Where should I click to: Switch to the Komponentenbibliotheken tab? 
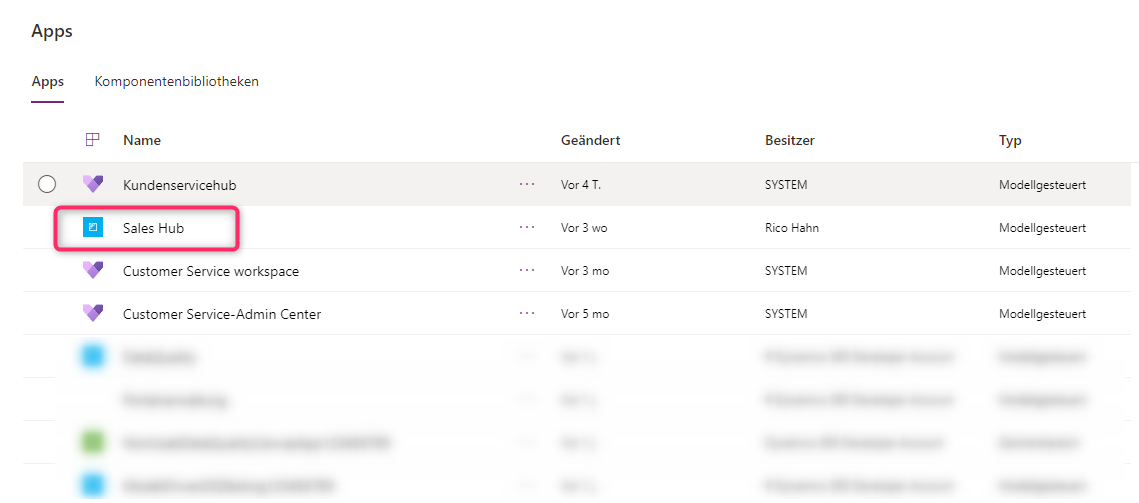coord(177,81)
